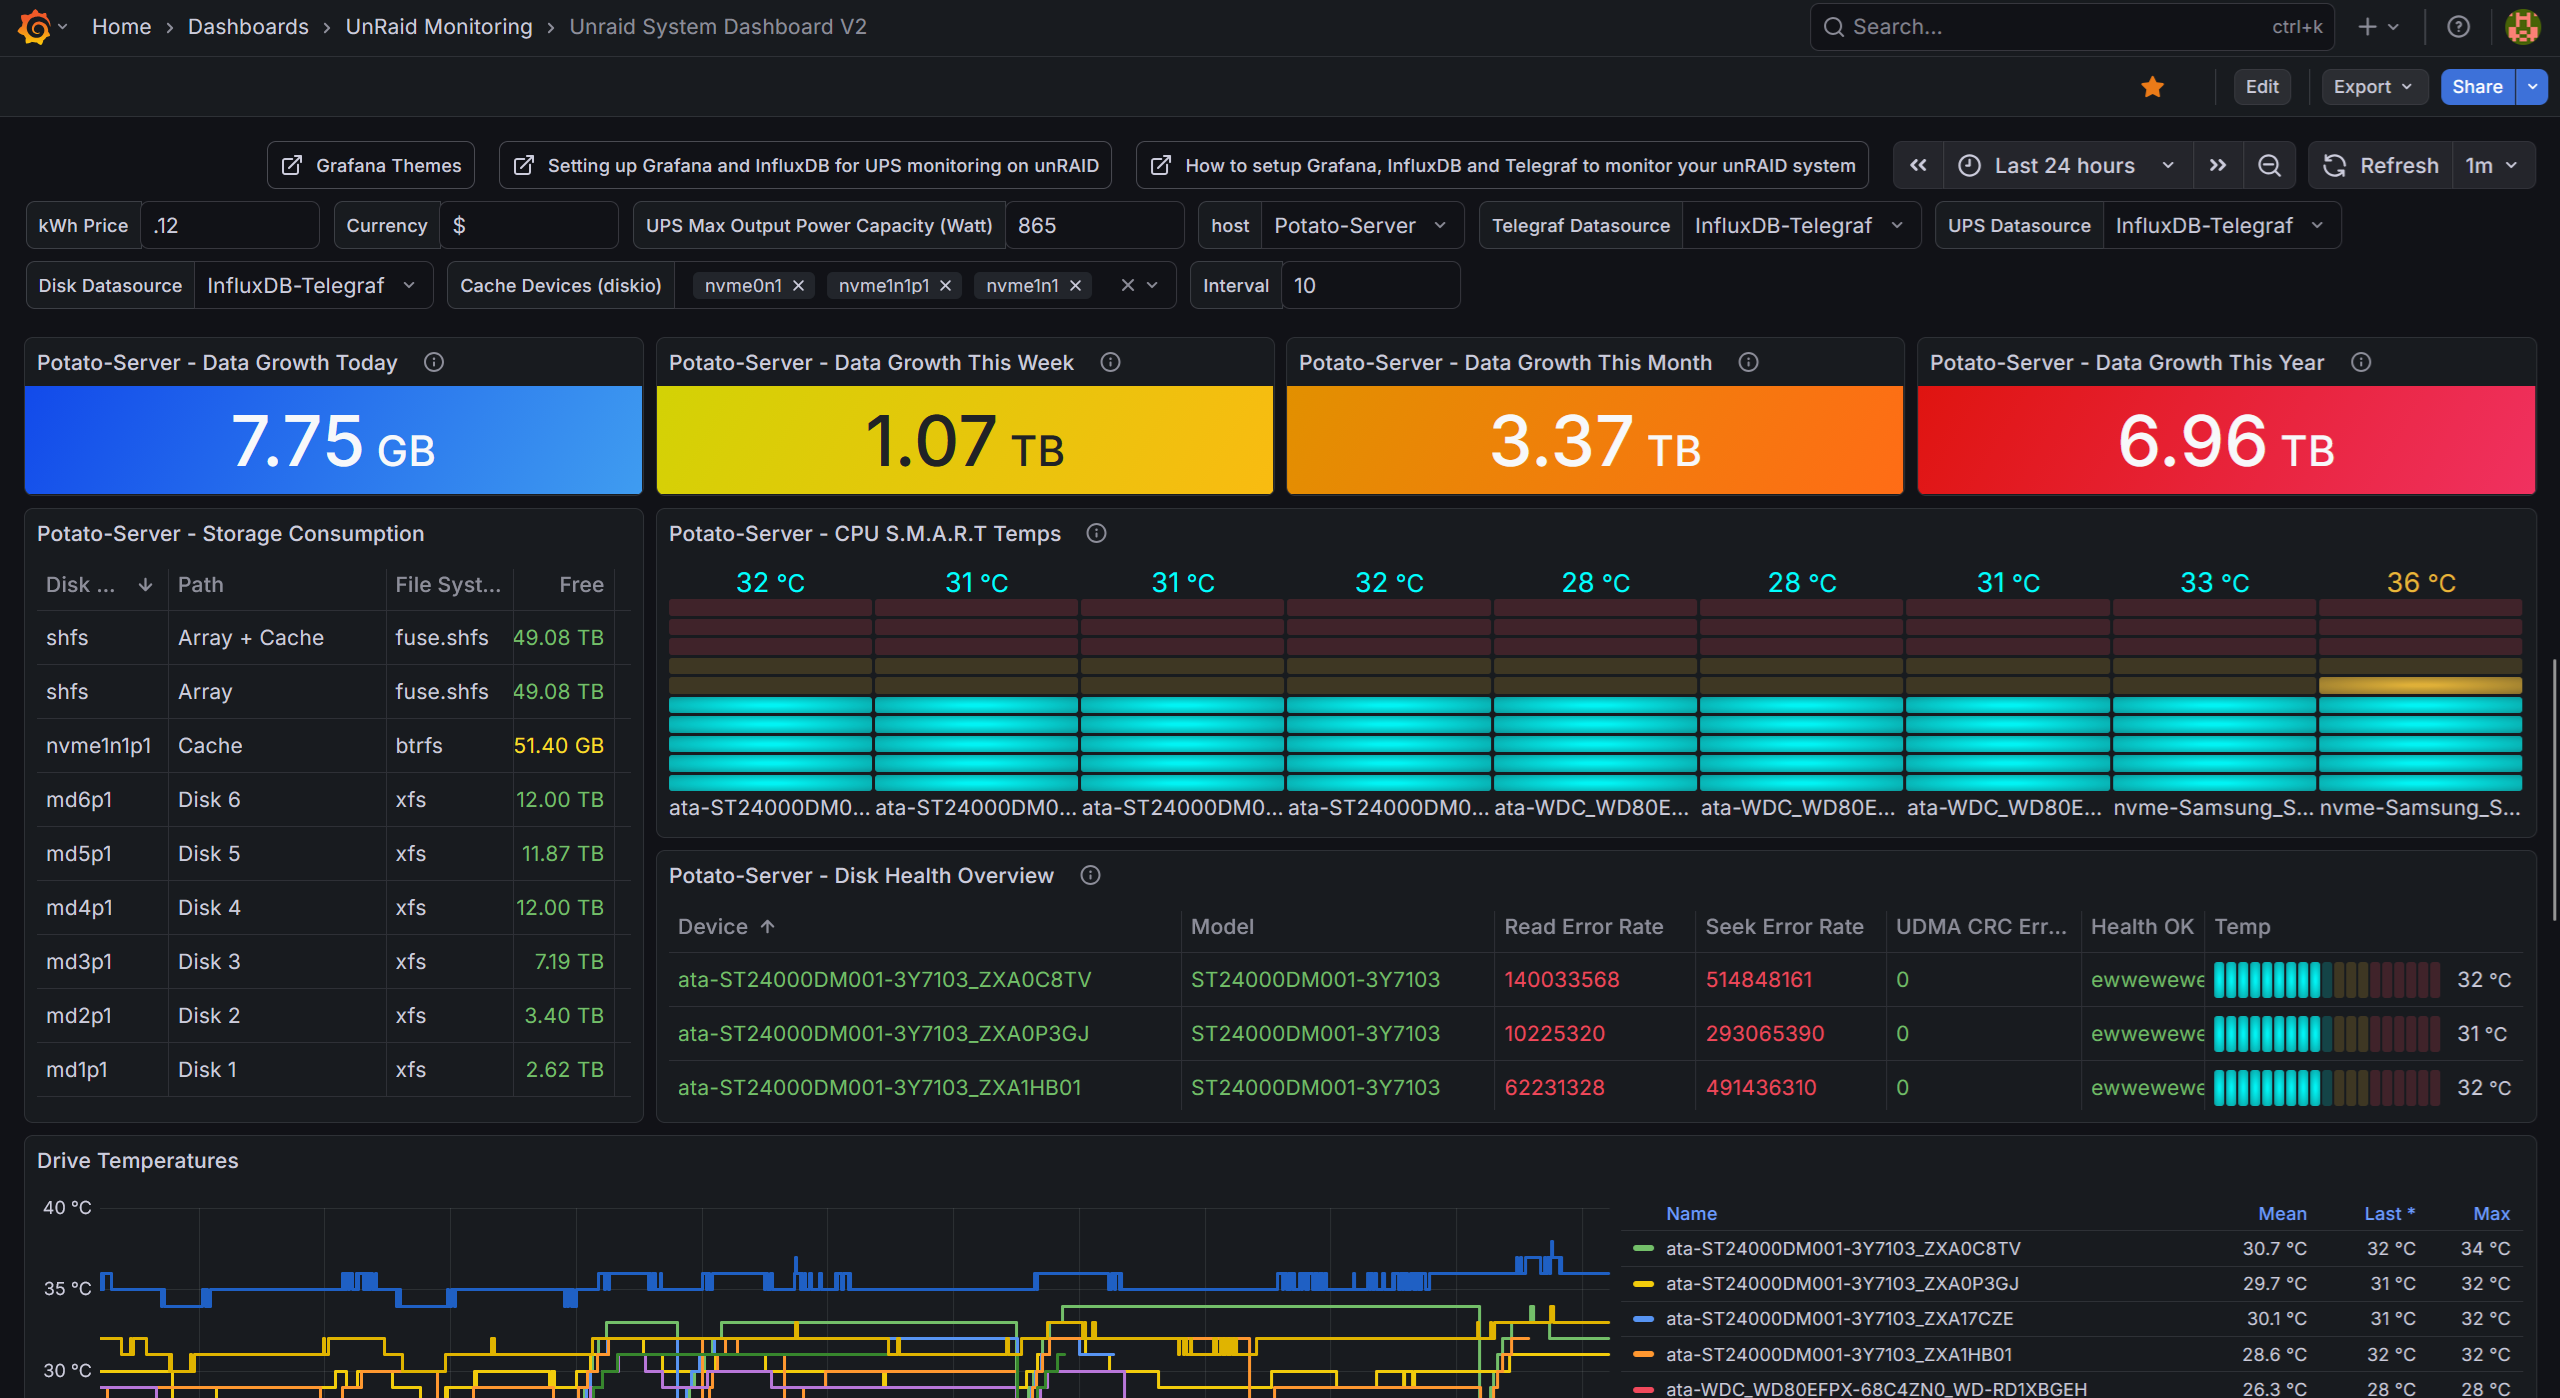The image size is (2560, 1398).
Task: Click the zoom-out time range magnifier icon
Action: [x=2270, y=165]
